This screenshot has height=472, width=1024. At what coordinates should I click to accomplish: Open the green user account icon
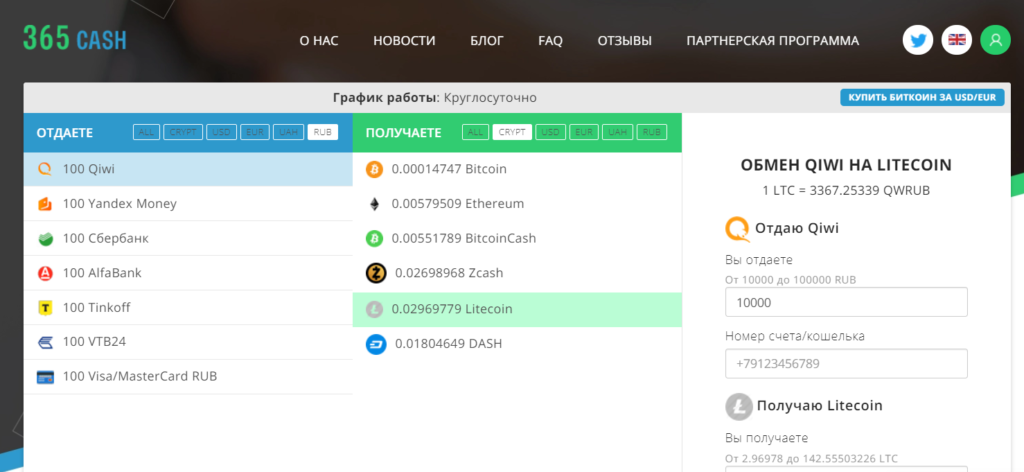[x=995, y=40]
